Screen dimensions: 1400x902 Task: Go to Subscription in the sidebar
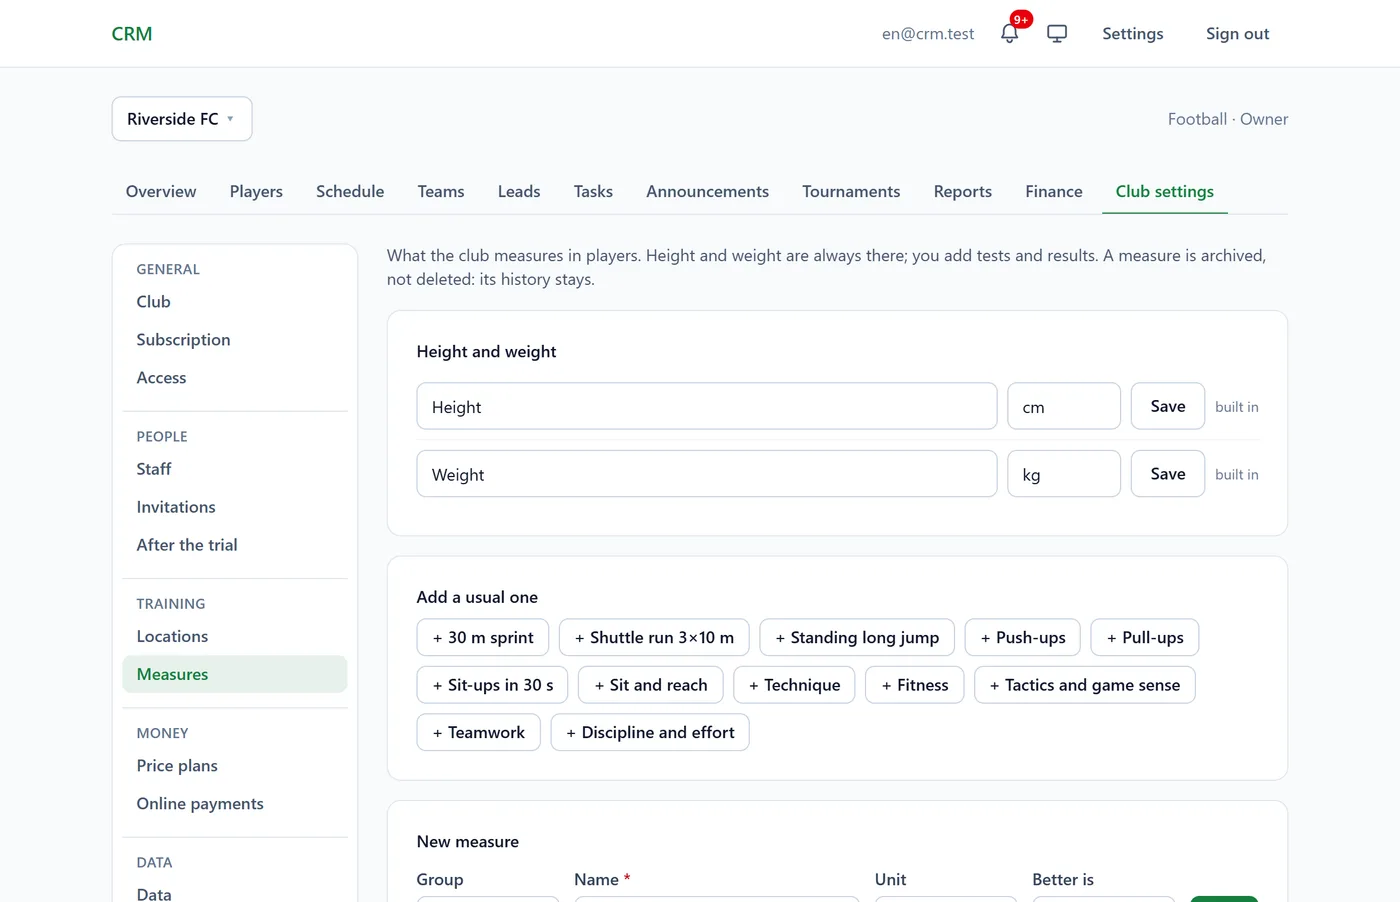[x=235, y=340]
